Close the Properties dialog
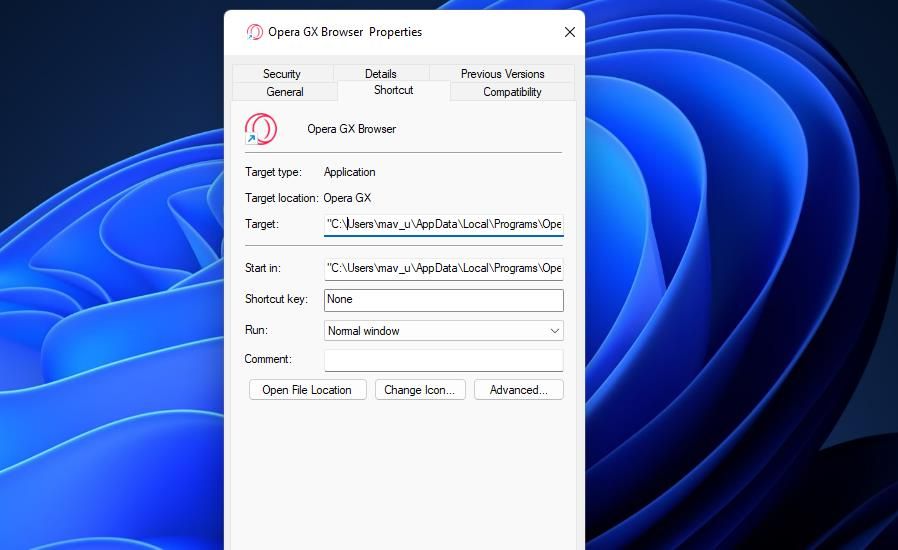 pyautogui.click(x=569, y=32)
